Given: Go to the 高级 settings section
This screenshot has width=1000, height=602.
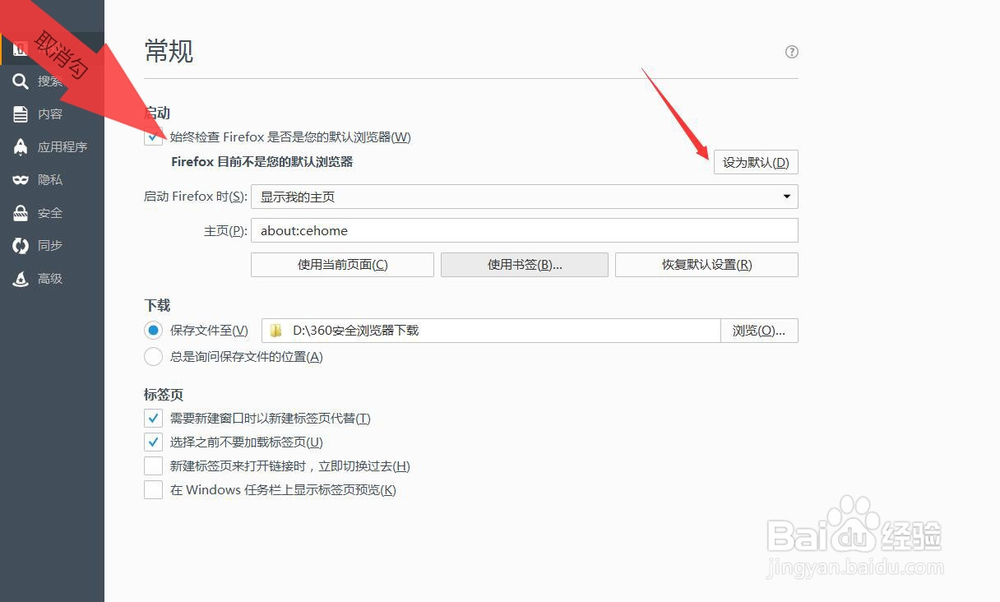Looking at the screenshot, I should tap(50, 279).
